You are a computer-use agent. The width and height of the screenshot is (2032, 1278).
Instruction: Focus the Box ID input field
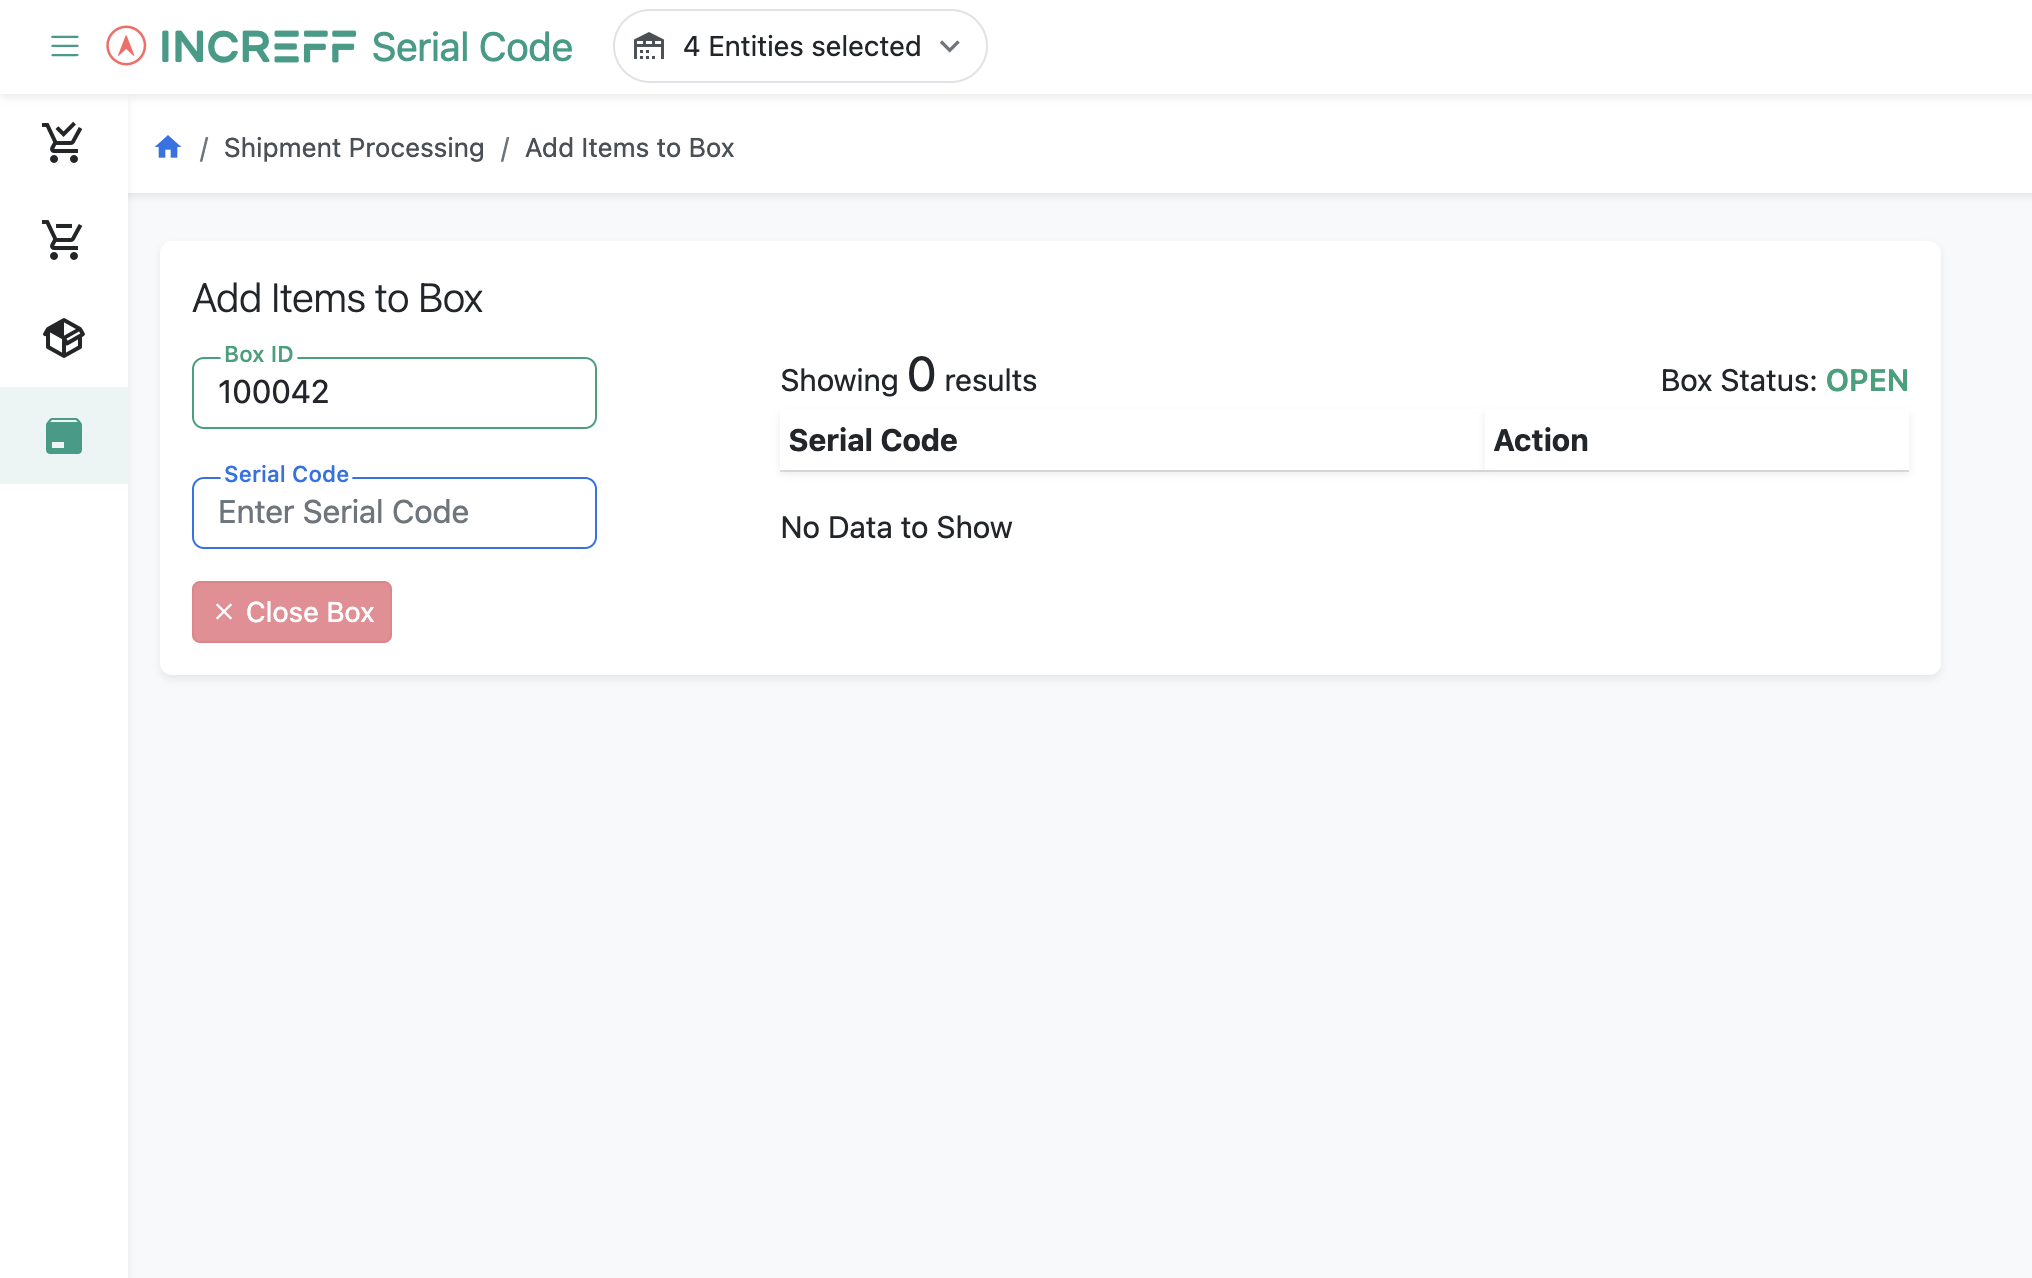point(394,393)
